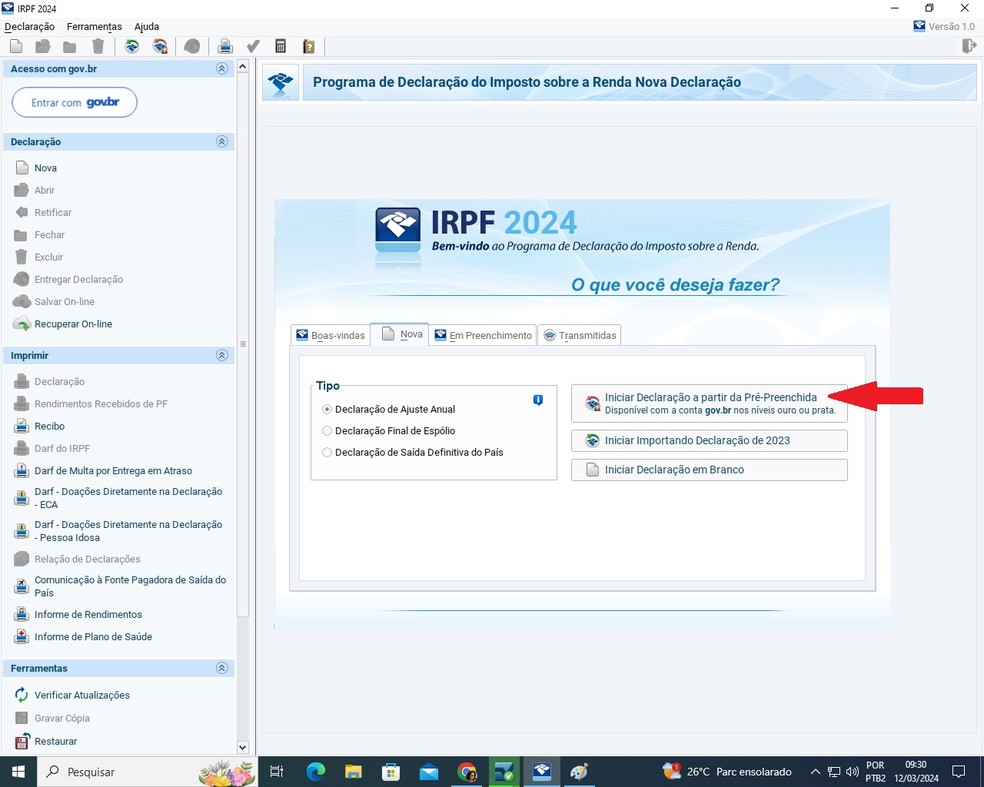Open Google Chrome from the taskbar
The image size is (984, 787).
[x=466, y=771]
